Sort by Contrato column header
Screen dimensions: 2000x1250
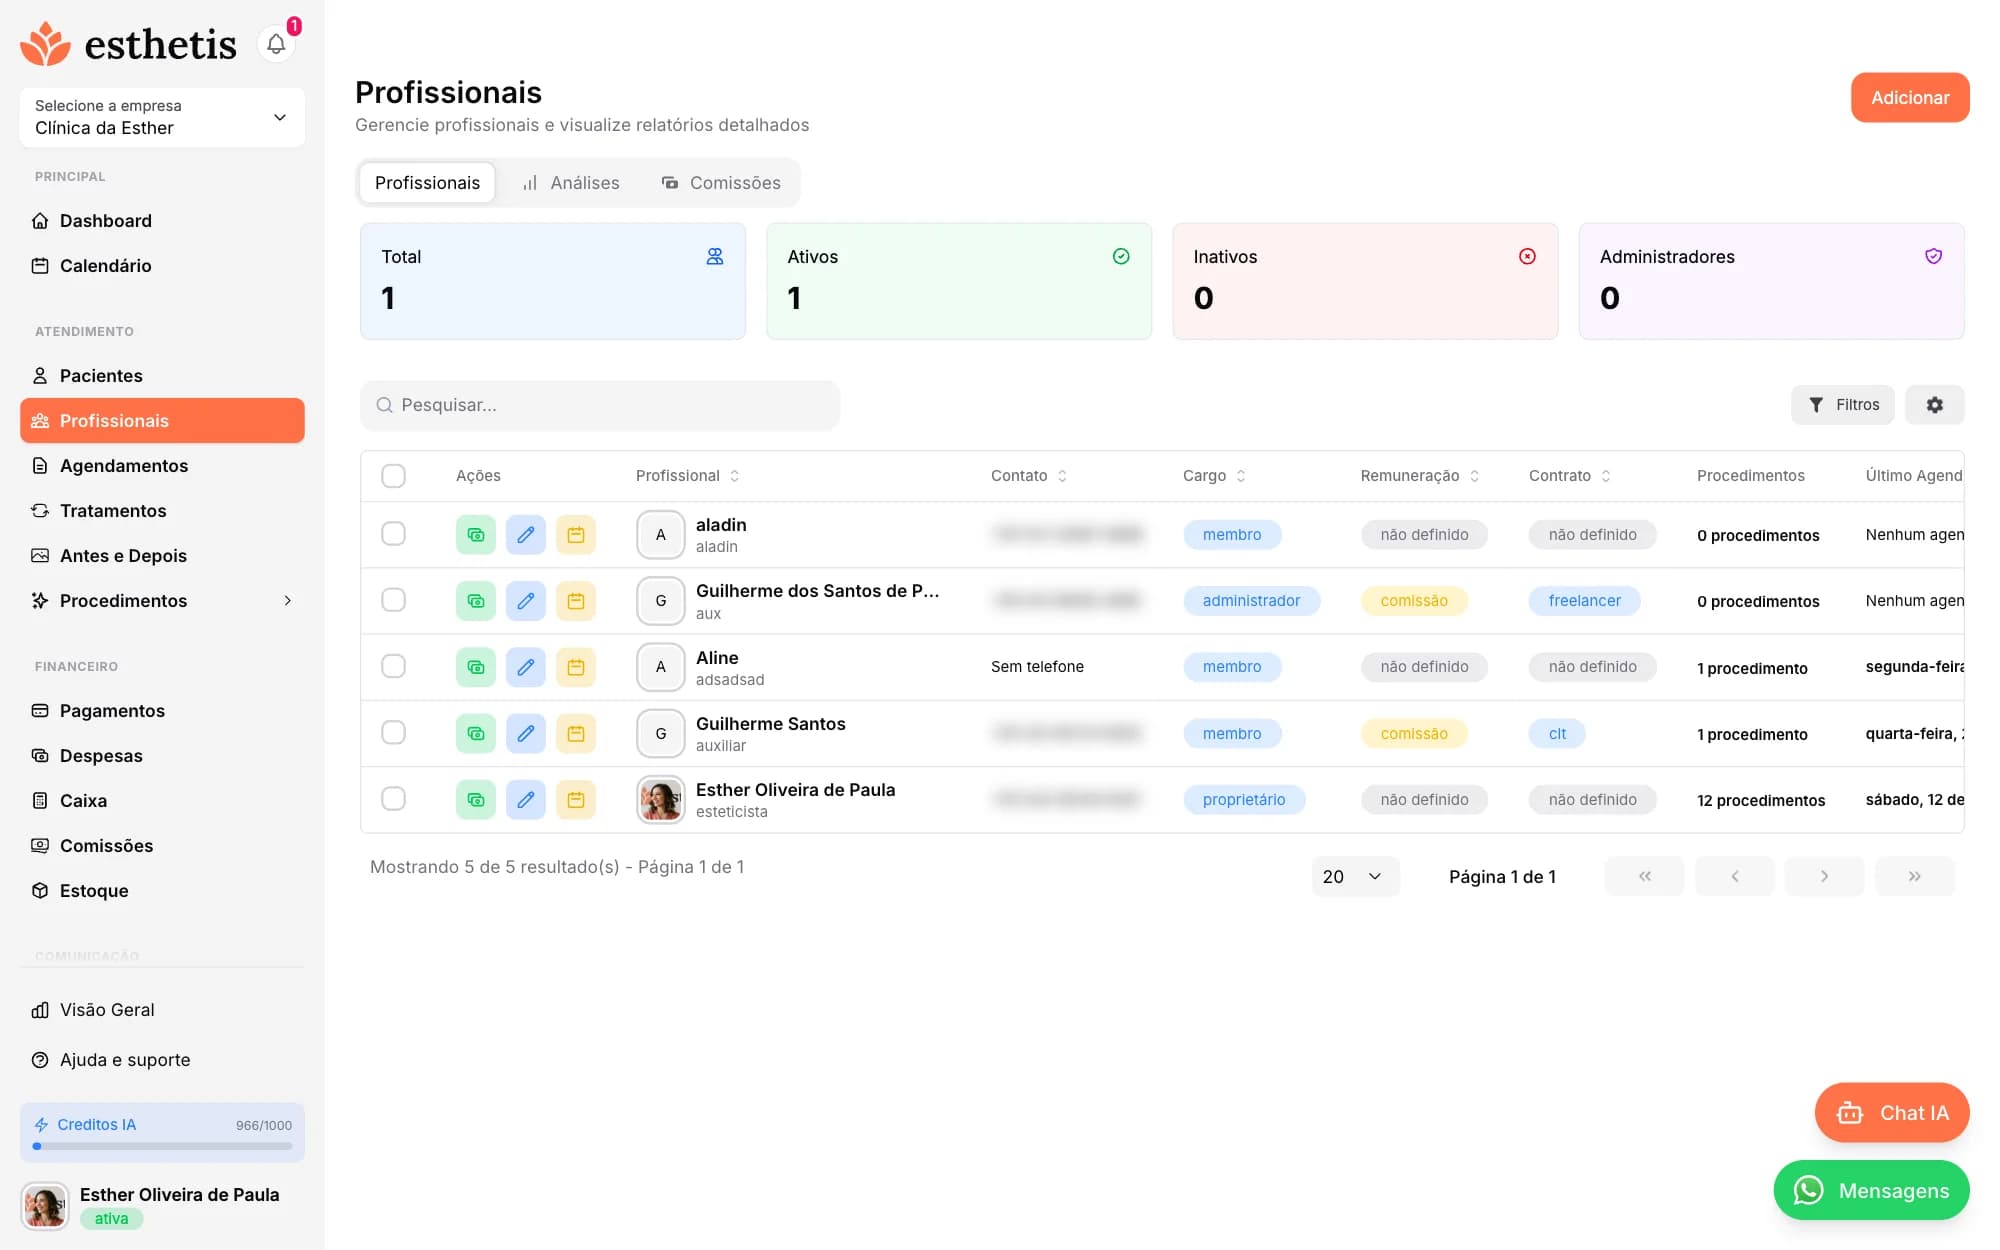click(1570, 476)
